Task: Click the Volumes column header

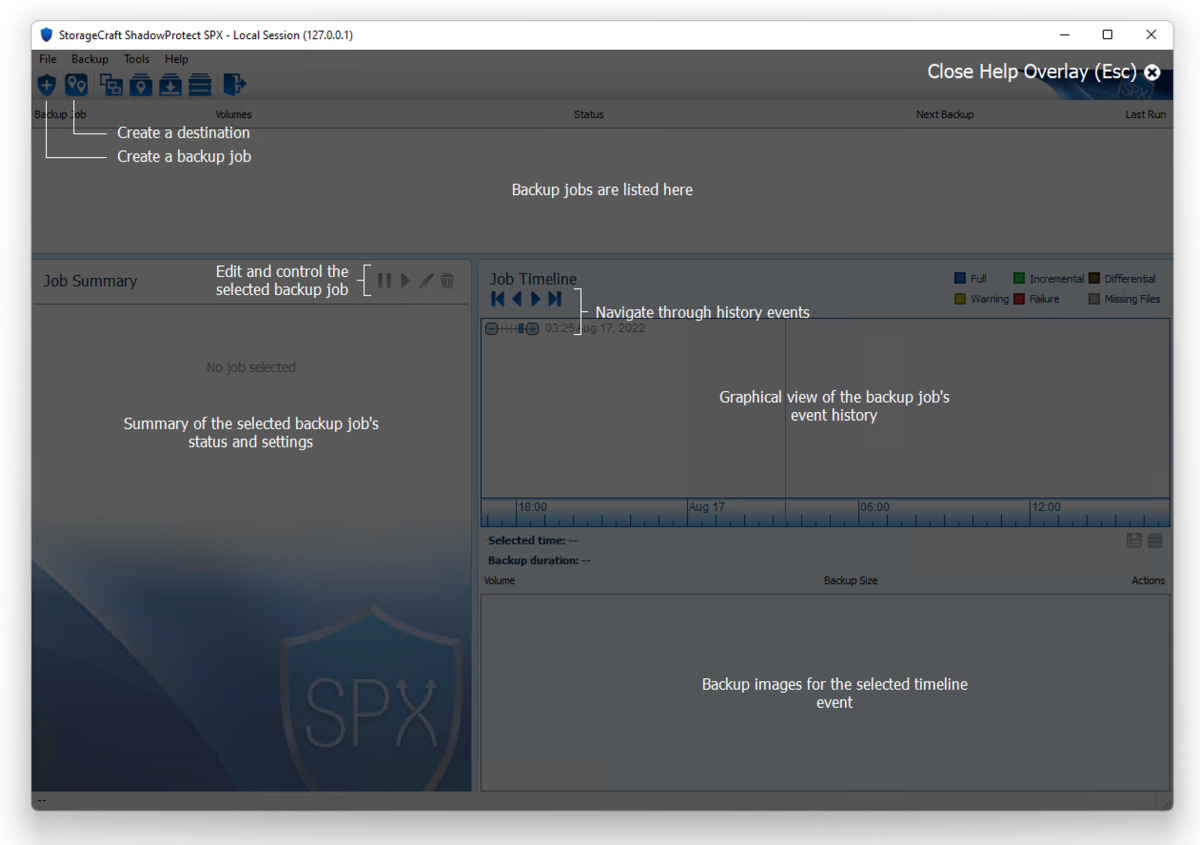Action: [x=234, y=115]
